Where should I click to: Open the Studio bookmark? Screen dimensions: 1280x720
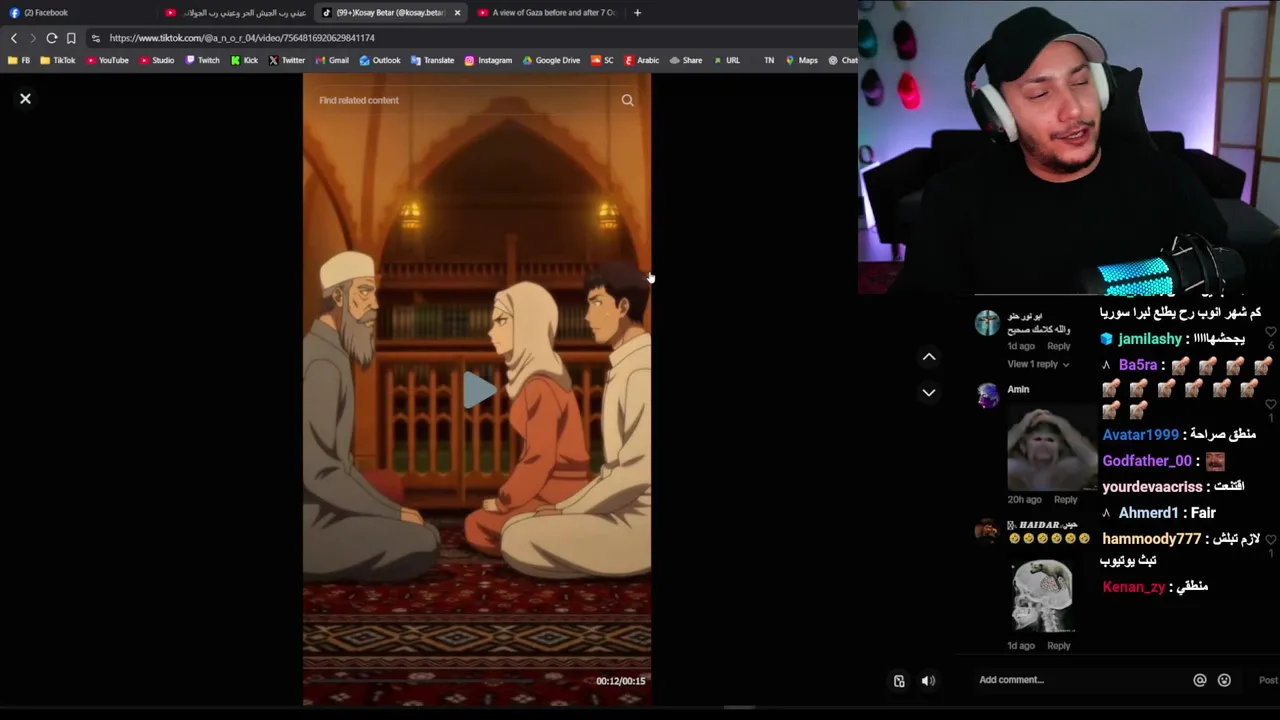(x=157, y=60)
